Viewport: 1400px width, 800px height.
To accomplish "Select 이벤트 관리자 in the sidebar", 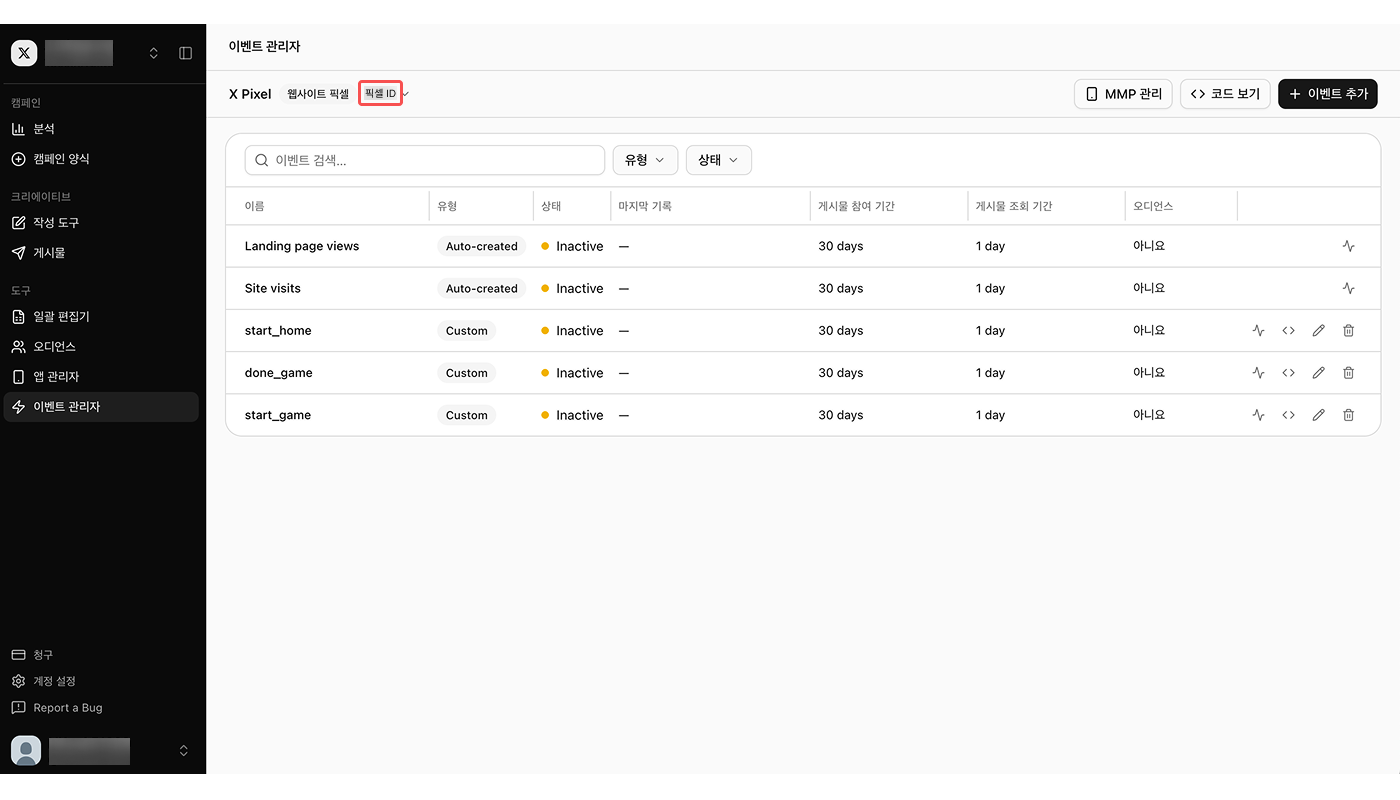I will pyautogui.click(x=101, y=407).
